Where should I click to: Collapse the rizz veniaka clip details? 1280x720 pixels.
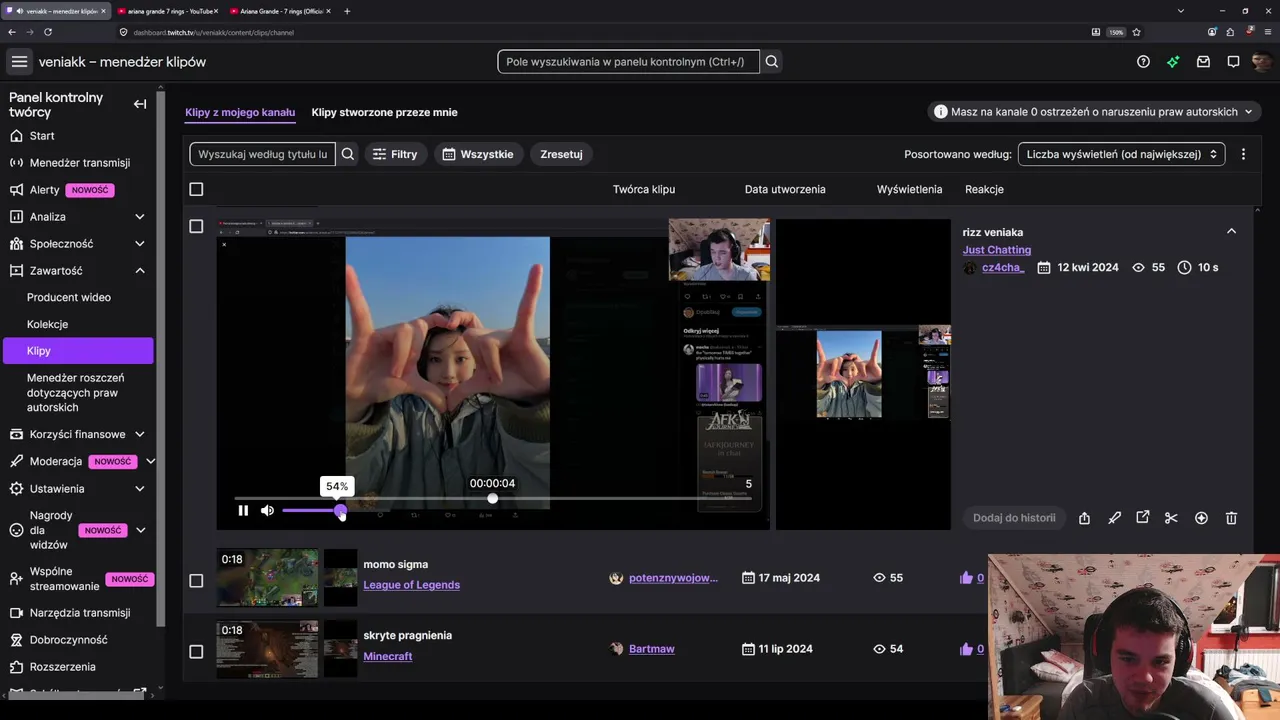[1231, 232]
